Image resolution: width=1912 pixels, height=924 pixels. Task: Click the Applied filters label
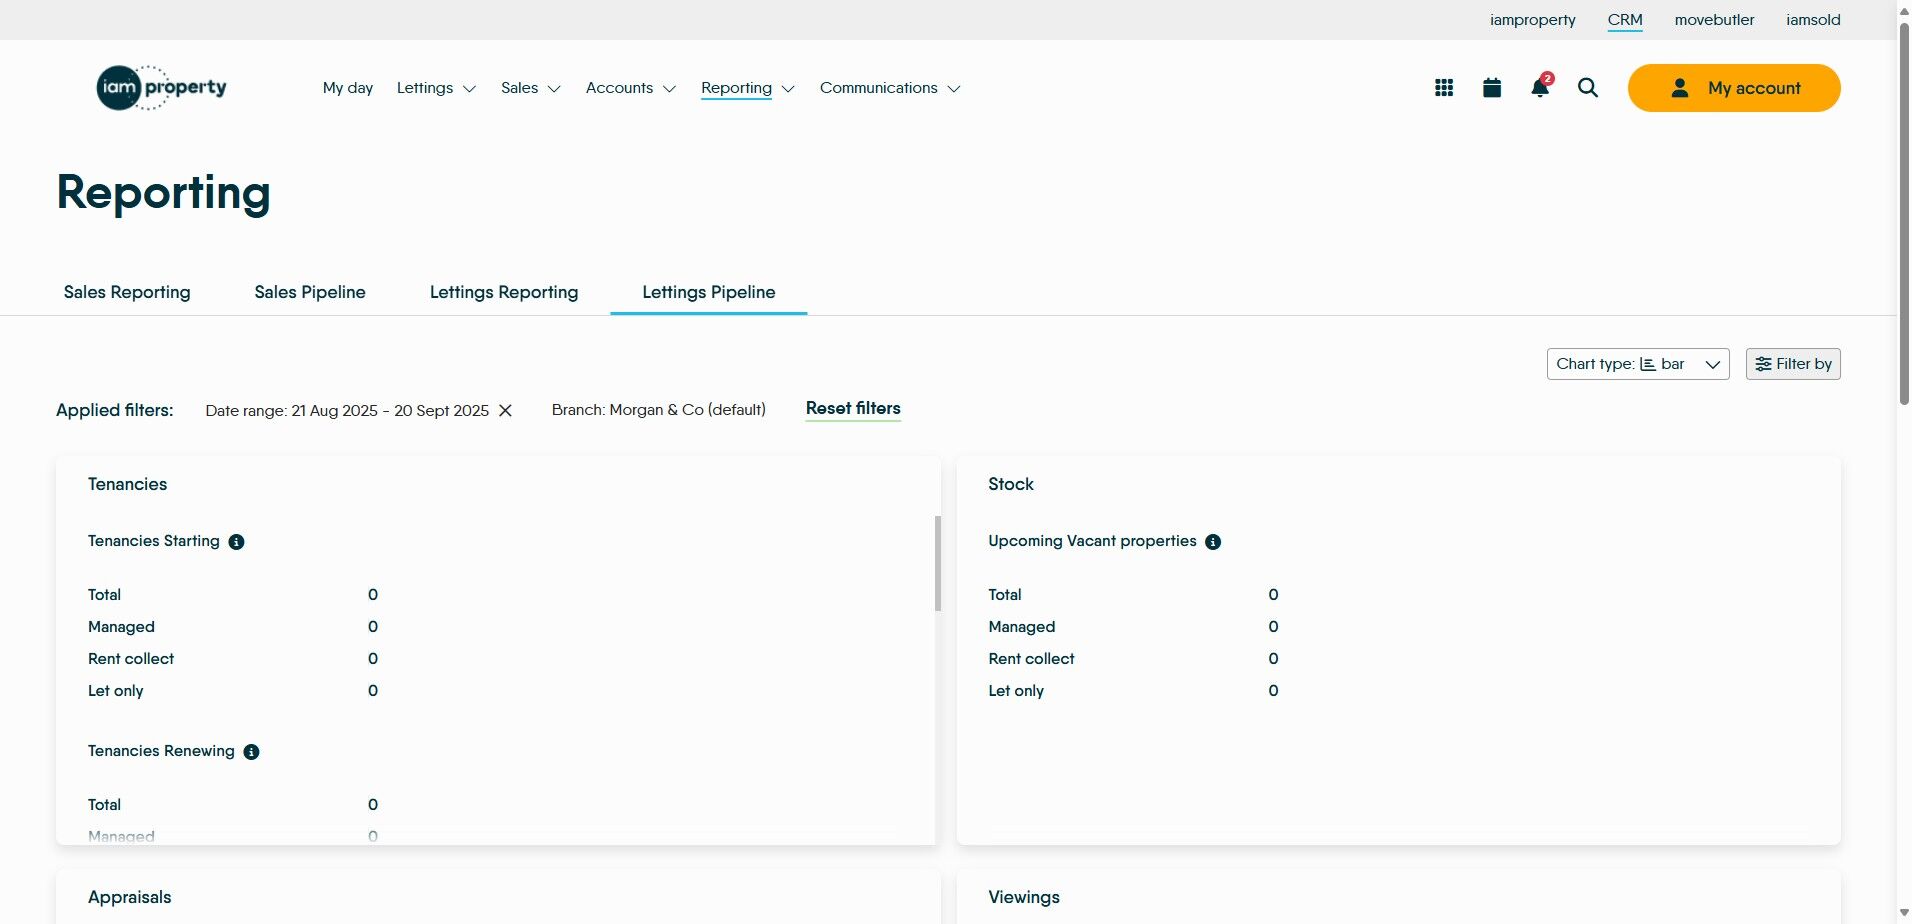click(x=115, y=410)
